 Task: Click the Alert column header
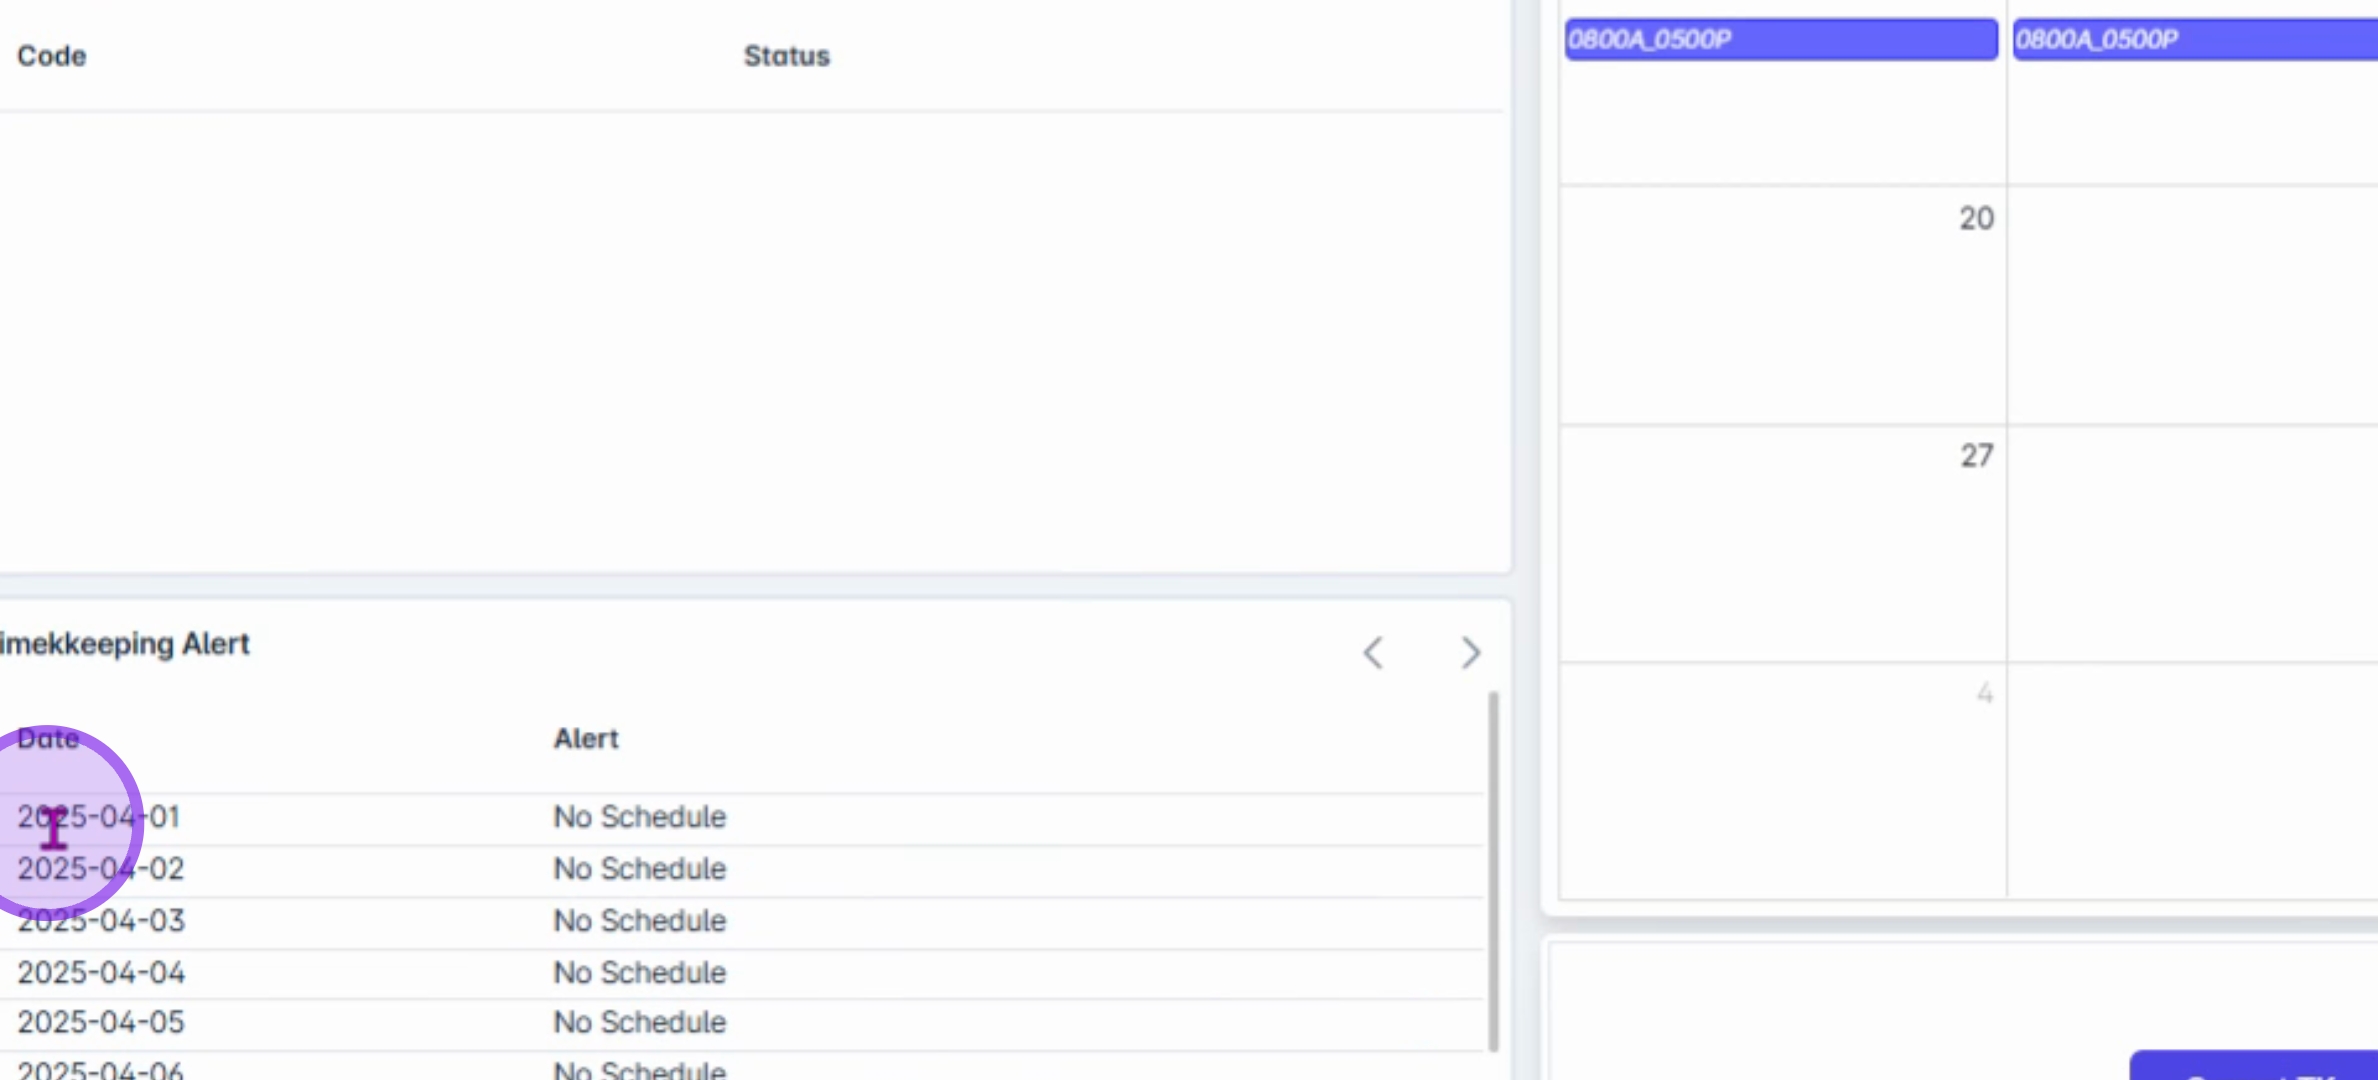586,739
